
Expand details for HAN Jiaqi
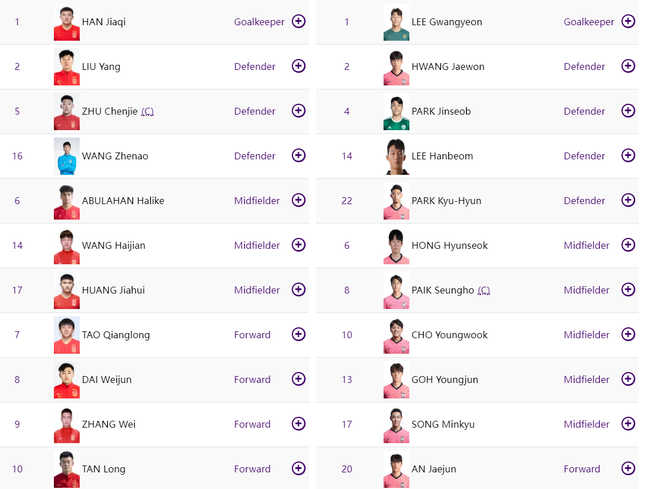[298, 21]
